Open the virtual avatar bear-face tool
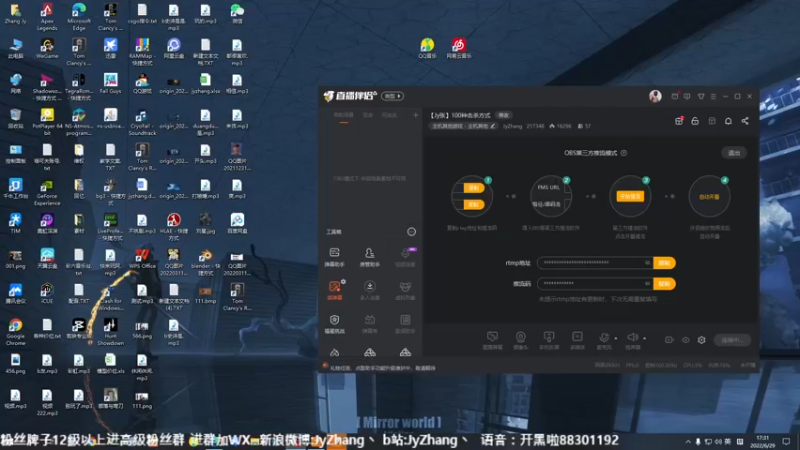The height and width of the screenshot is (450, 800). 405,289
